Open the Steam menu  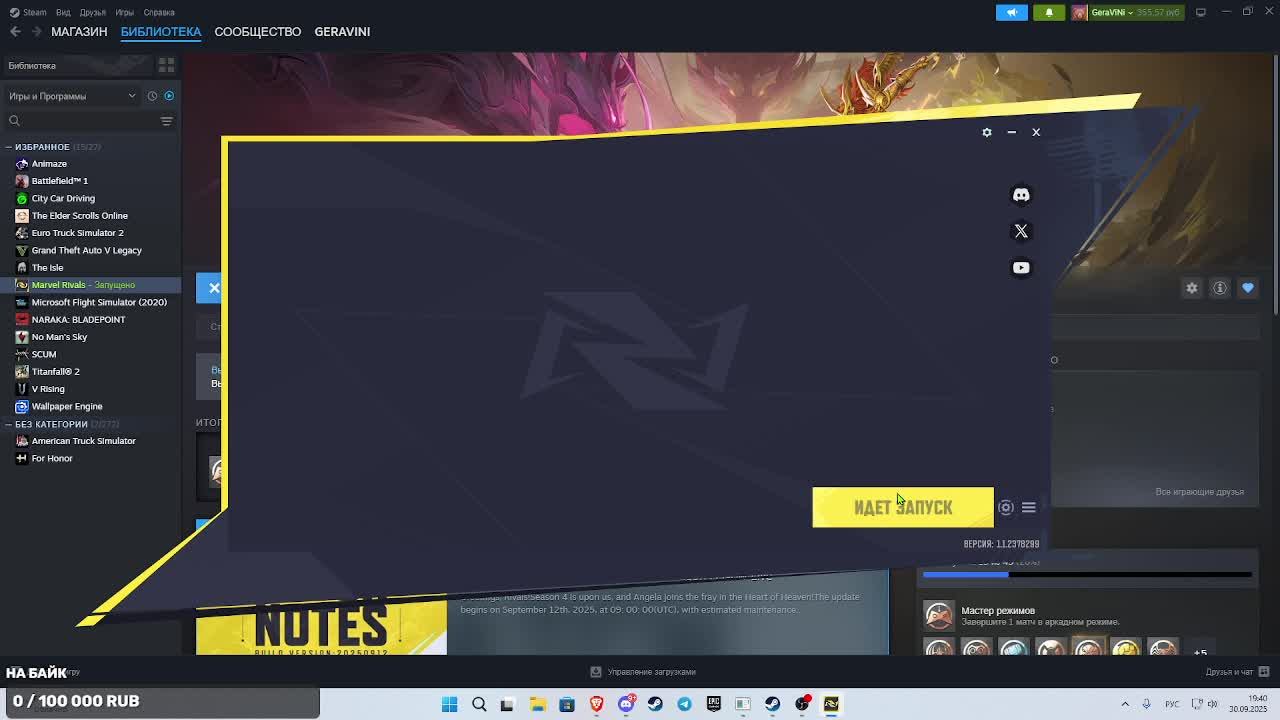[29, 12]
